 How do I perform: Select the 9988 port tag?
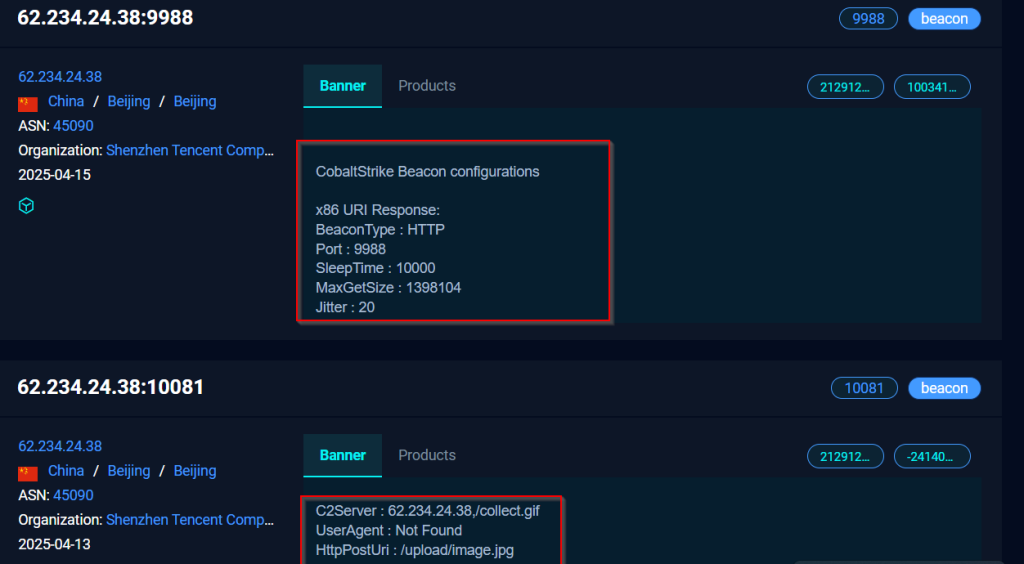pos(868,19)
